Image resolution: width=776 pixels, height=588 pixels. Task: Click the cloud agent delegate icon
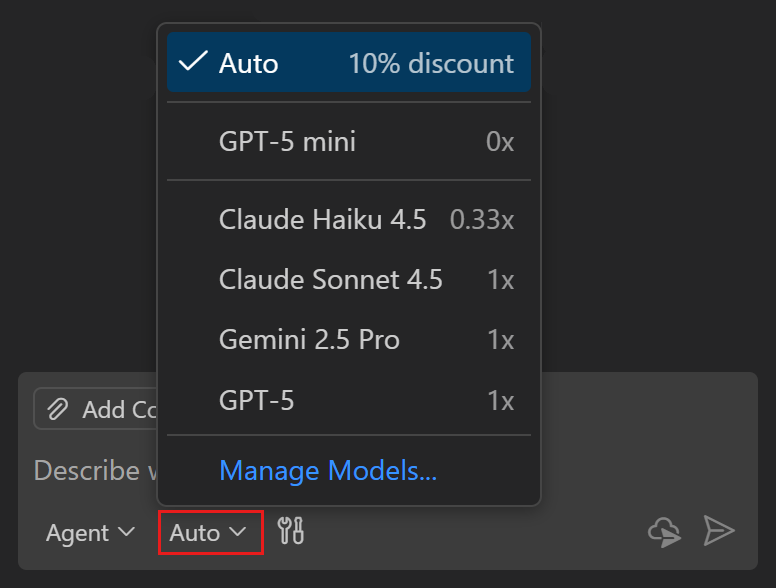pos(665,532)
